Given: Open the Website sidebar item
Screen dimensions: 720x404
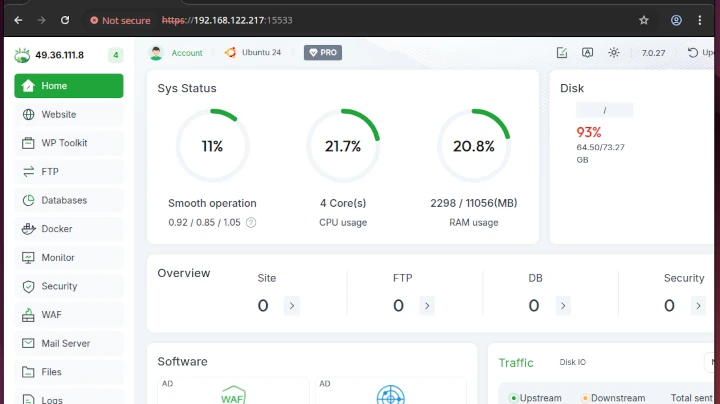Looking at the screenshot, I should [x=58, y=115].
